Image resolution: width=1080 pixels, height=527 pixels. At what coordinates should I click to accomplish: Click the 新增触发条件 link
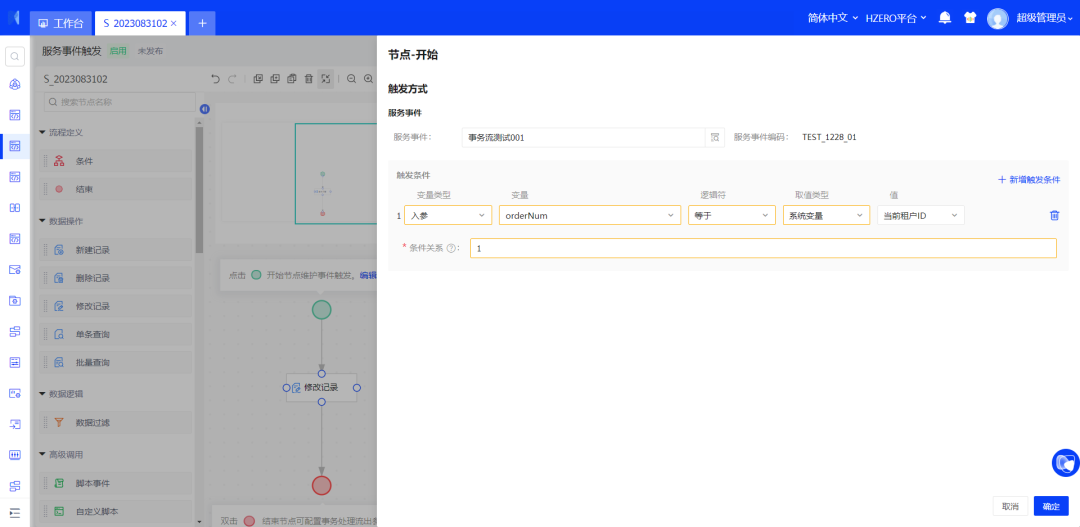[1028, 180]
